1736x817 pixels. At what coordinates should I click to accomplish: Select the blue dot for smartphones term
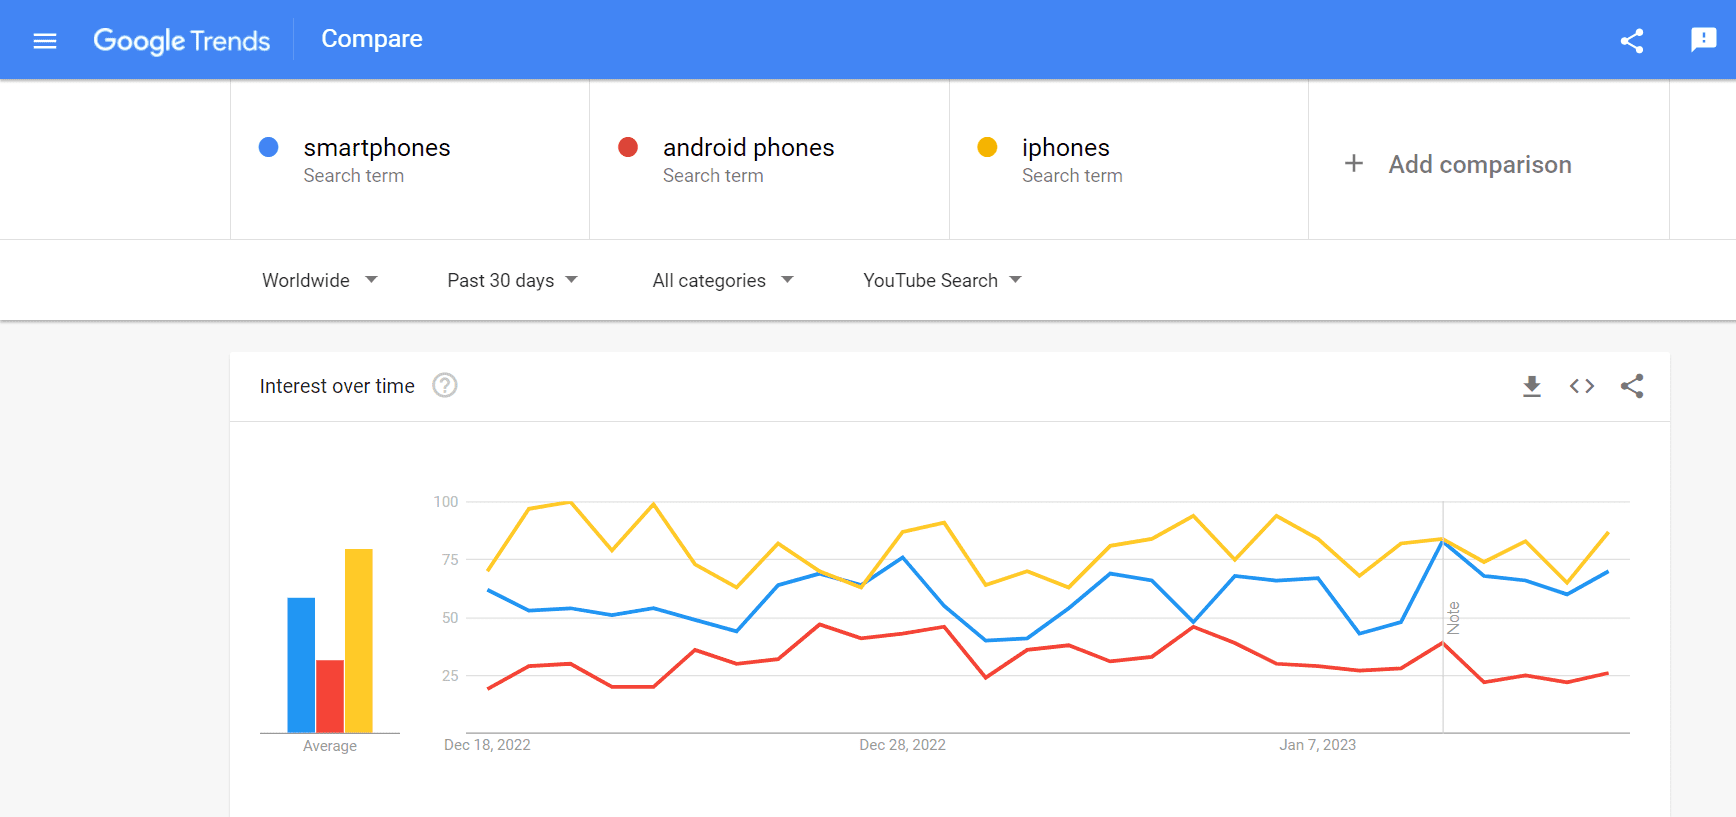(x=268, y=146)
